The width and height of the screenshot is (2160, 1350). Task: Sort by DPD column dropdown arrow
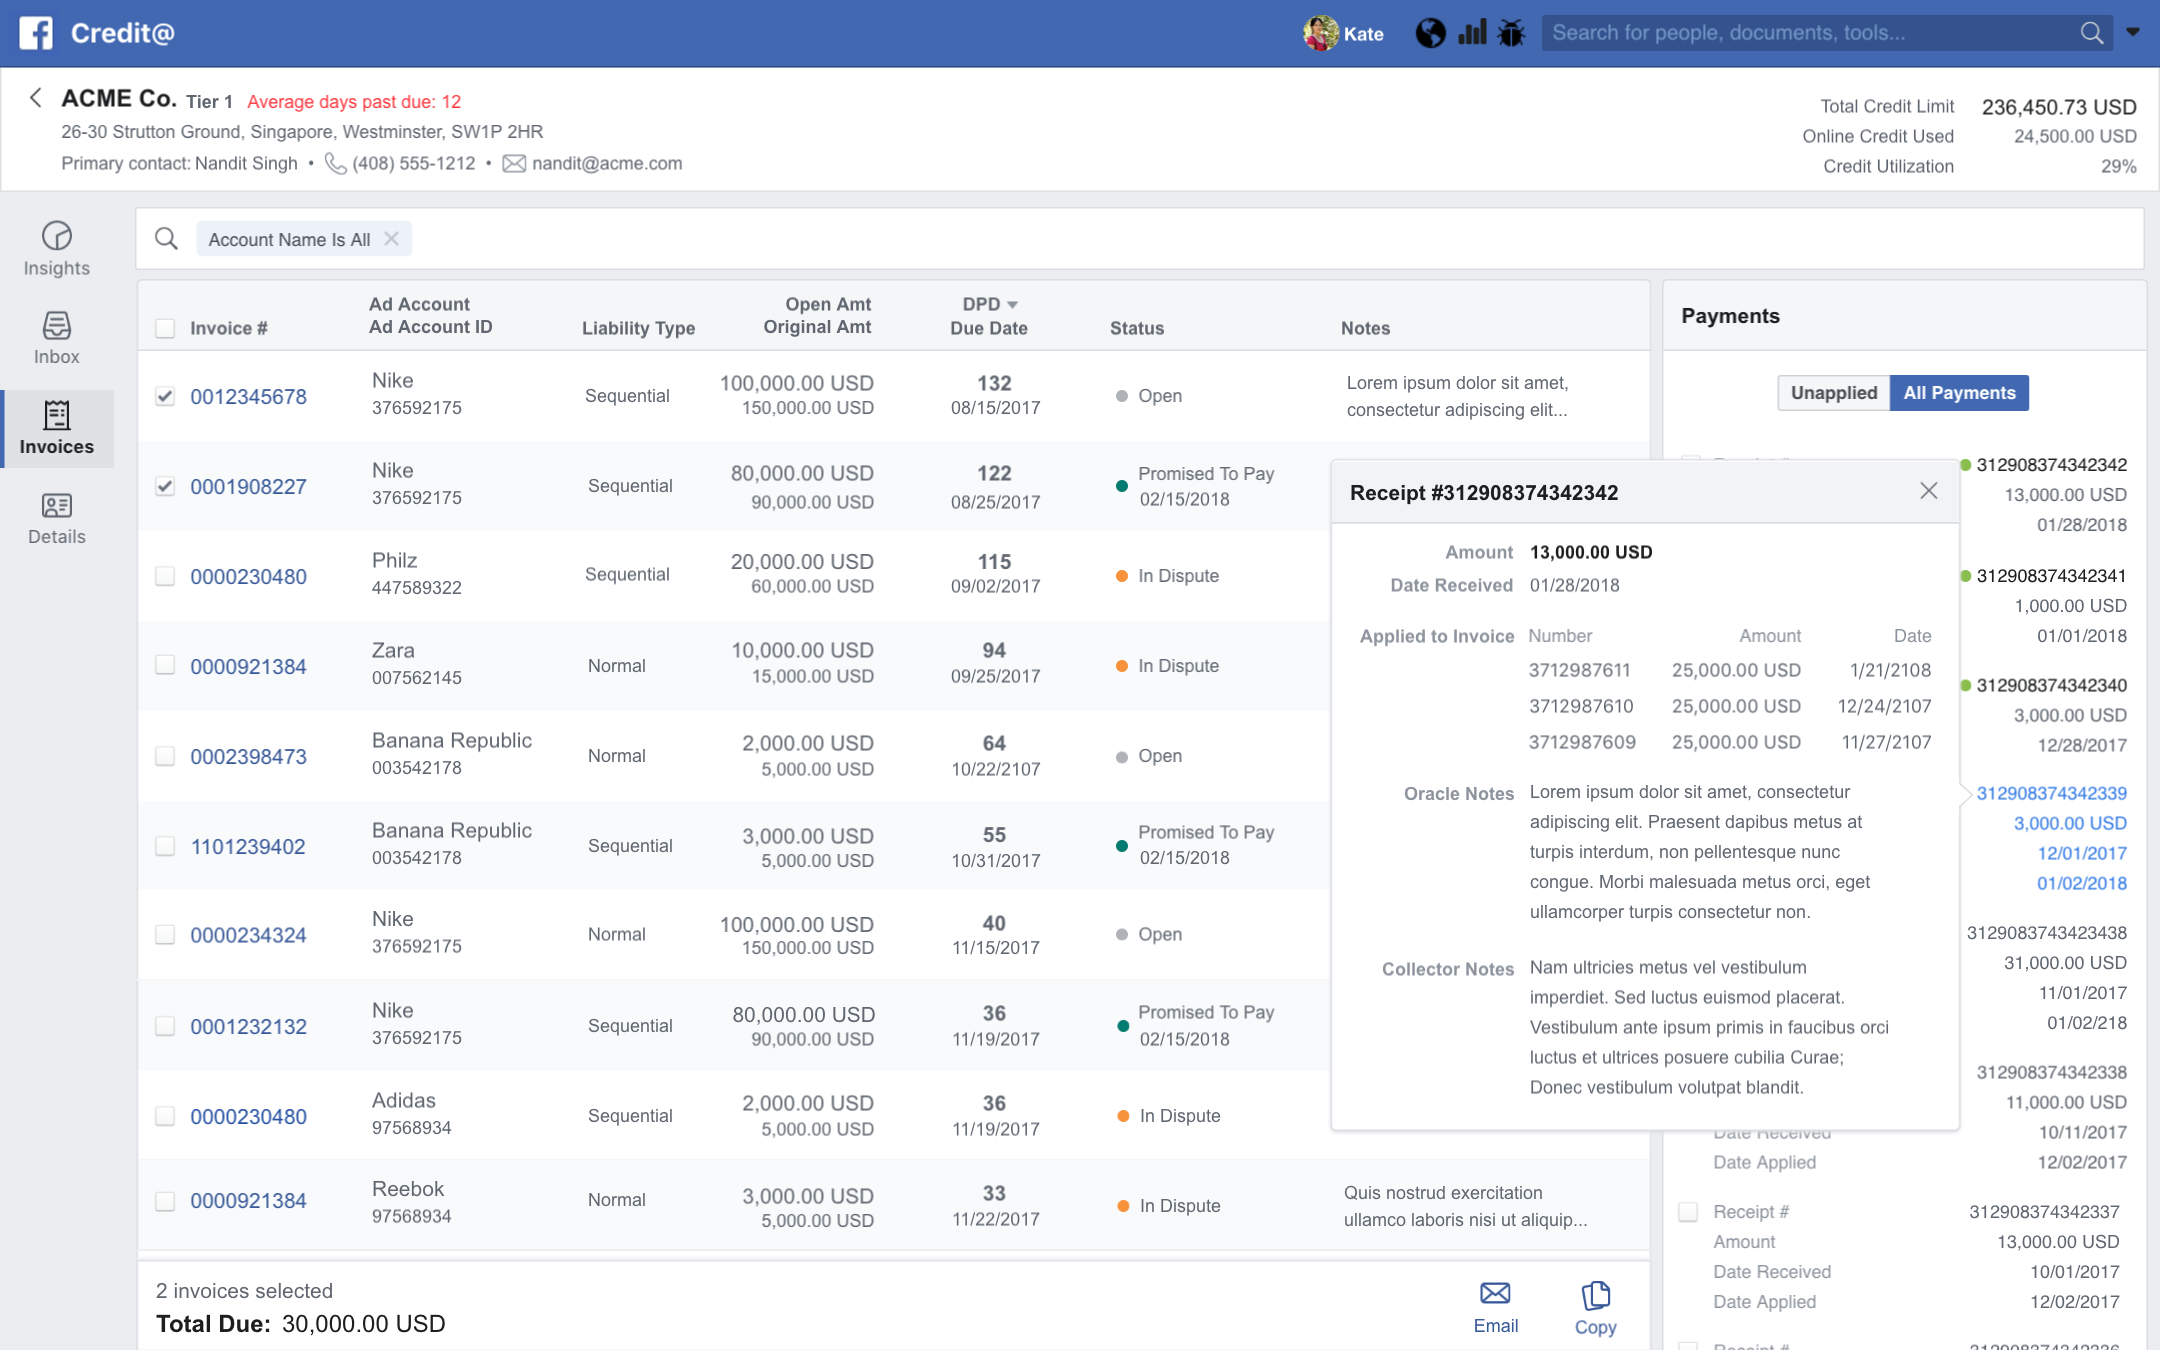(x=1012, y=304)
